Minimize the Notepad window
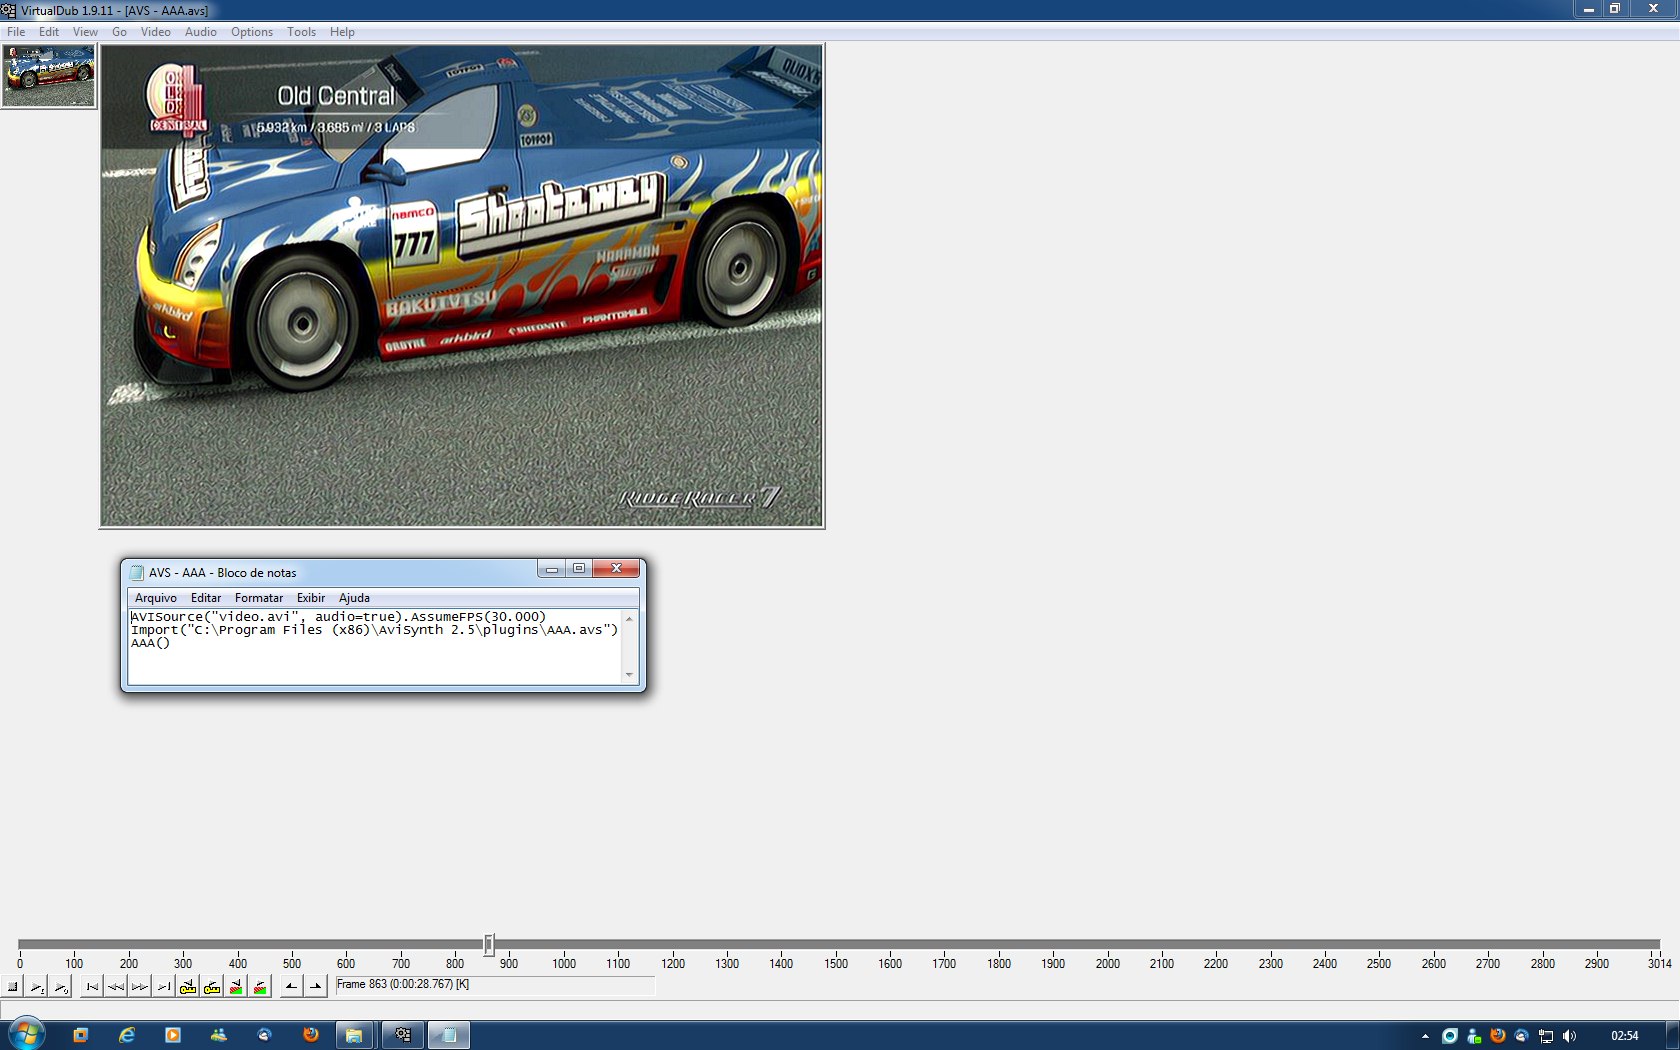Screen dimensions: 1680x1050 coord(551,569)
